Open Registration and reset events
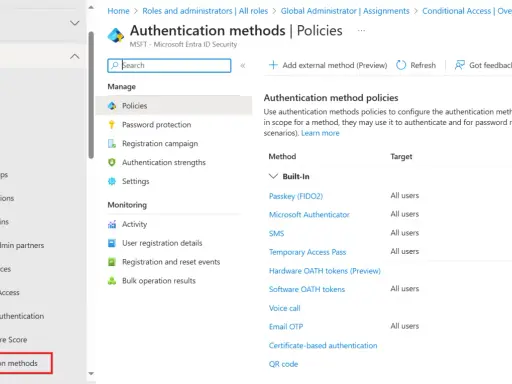Viewport: 512px width, 384px height. click(171, 262)
